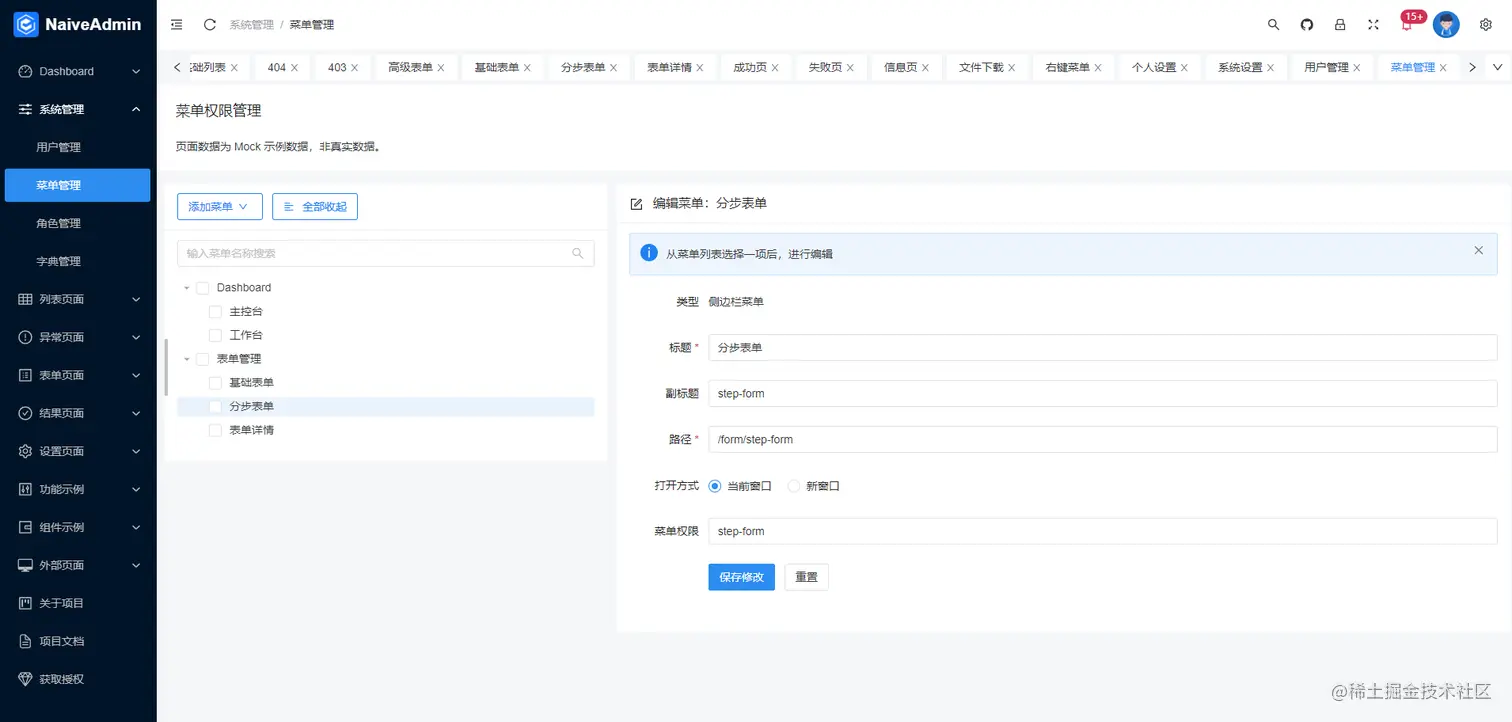Screen dimensions: 1512x722
Task: Open the tab list dropdown chevron
Action: tap(1497, 67)
